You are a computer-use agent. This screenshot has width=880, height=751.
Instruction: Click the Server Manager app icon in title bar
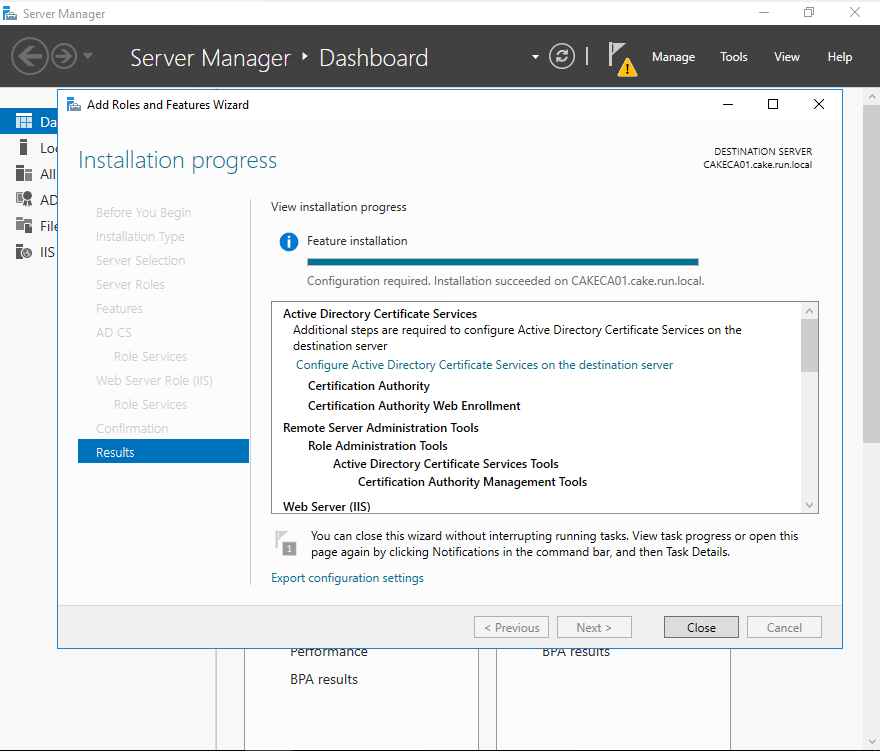(10, 13)
